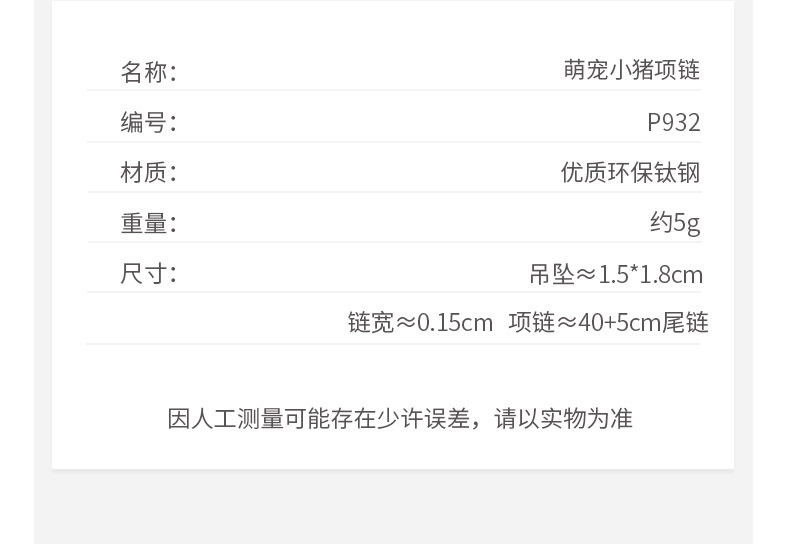
Task: Click the divider line under the 链宽 row
Action: coord(393,344)
